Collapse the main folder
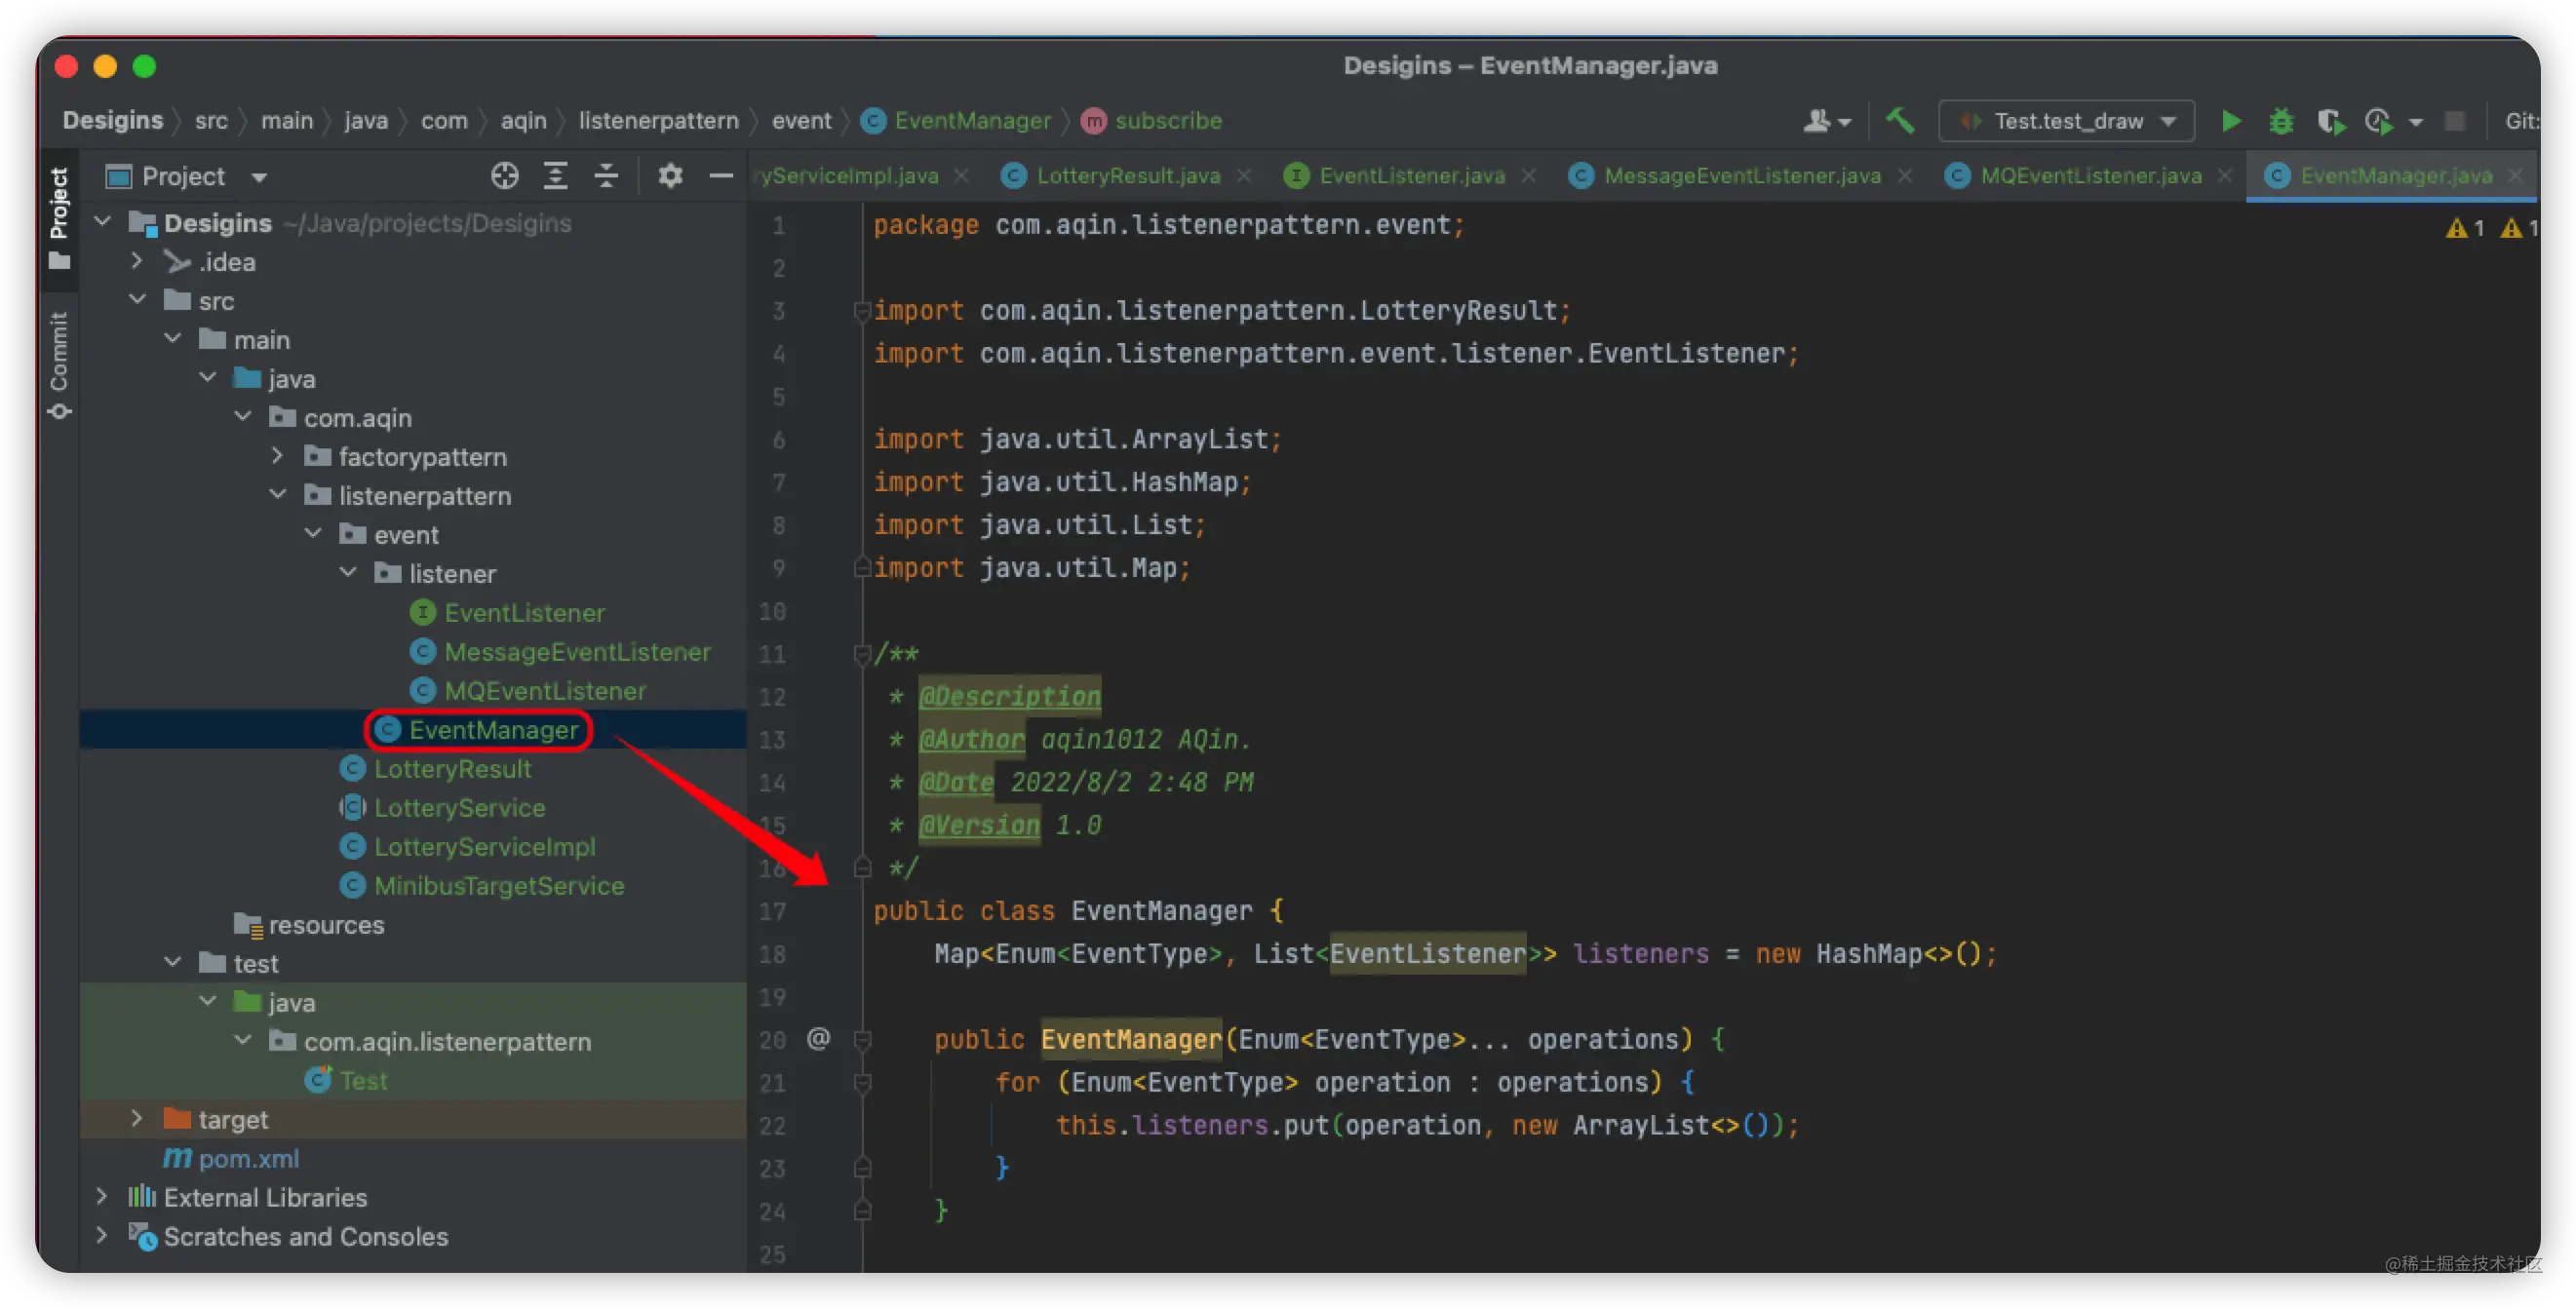 click(x=172, y=338)
